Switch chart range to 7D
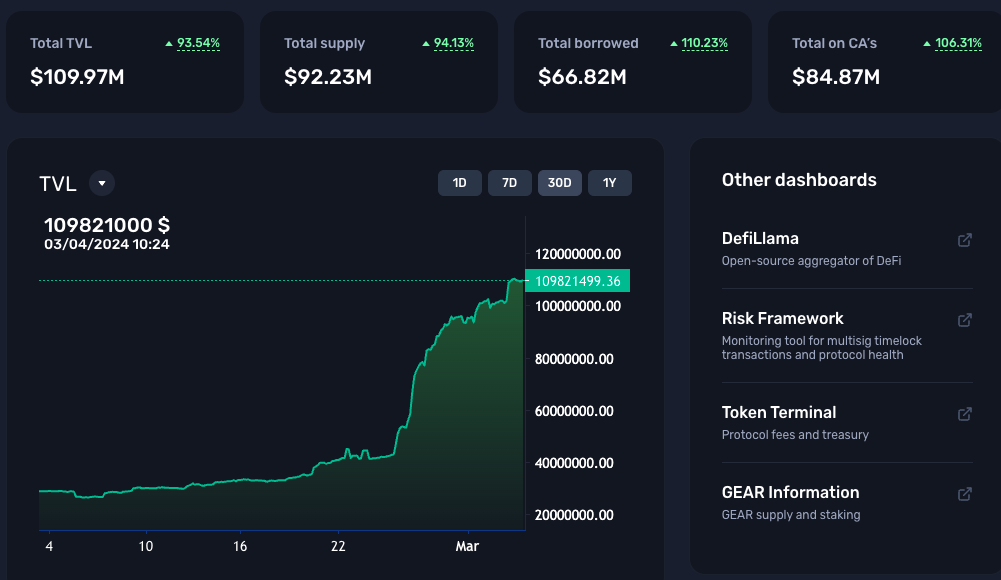This screenshot has width=1001, height=580. pos(510,183)
